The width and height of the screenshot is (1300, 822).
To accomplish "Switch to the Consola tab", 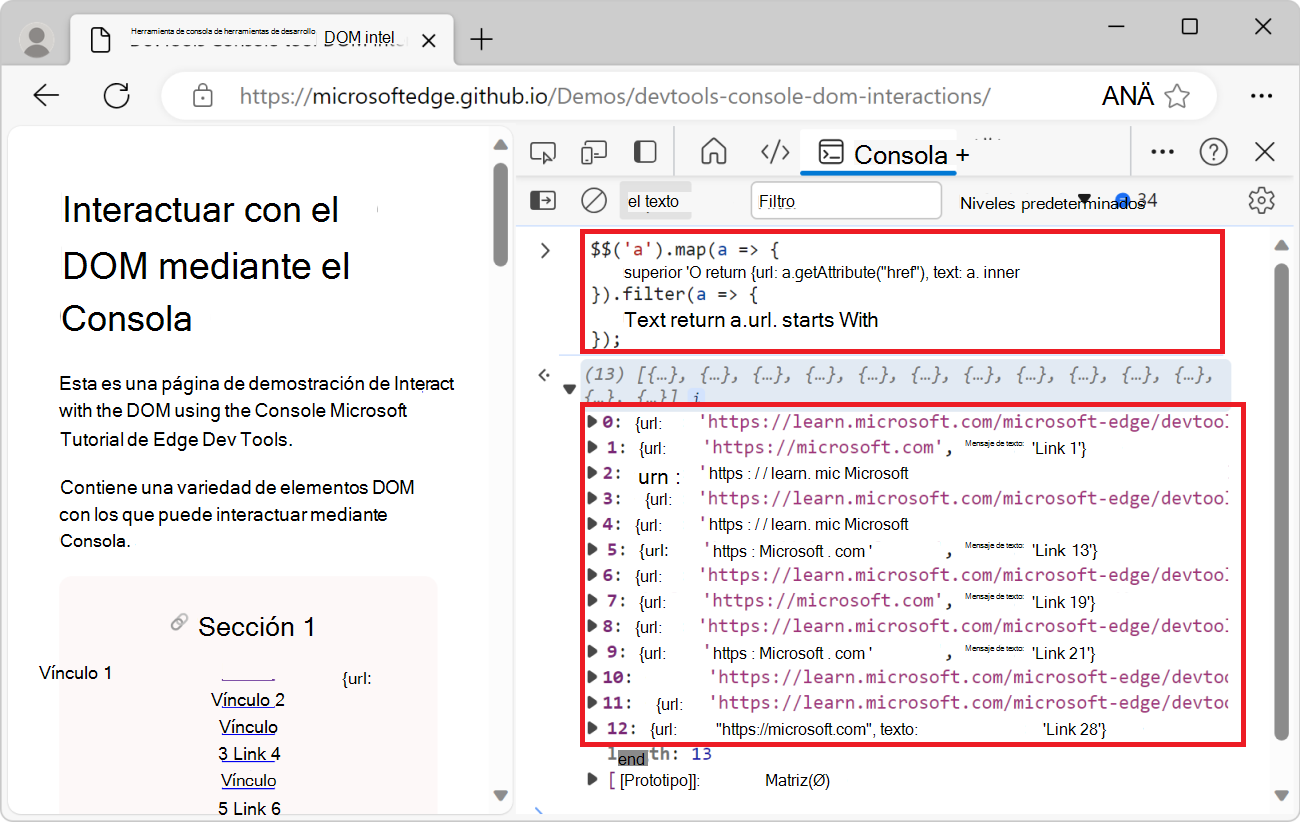I will coord(878,154).
